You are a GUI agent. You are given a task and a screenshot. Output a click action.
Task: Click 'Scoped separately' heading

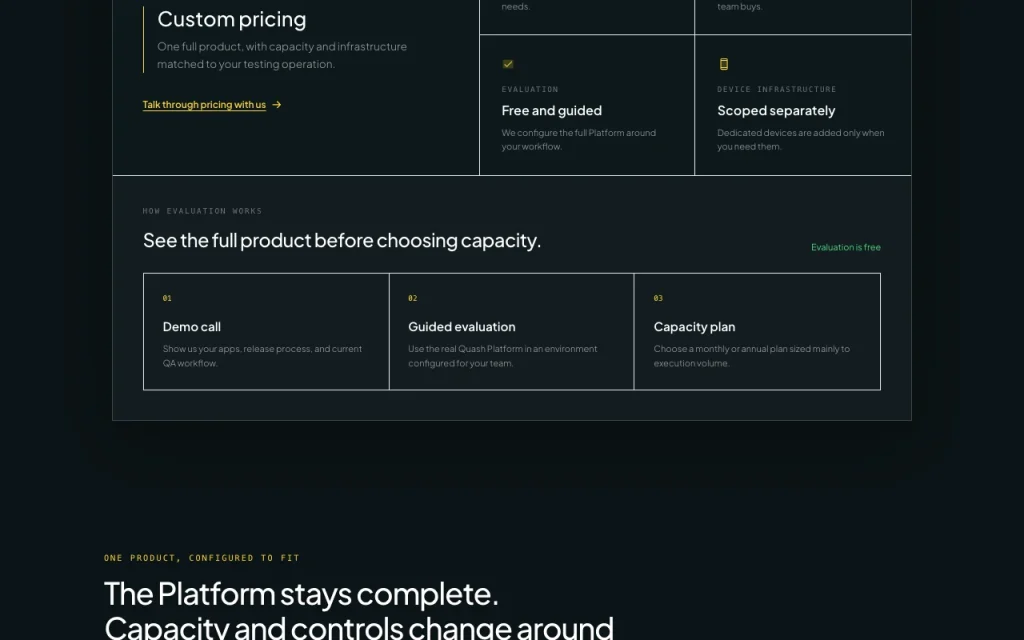[x=776, y=110]
